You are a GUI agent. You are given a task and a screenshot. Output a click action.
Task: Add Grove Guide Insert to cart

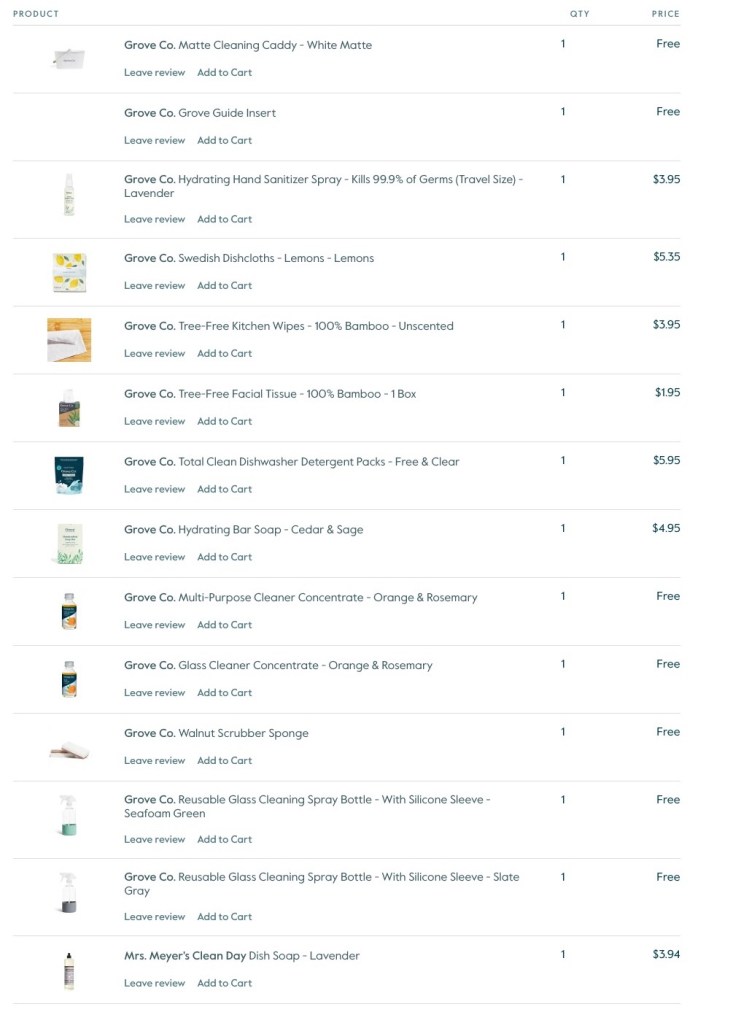224,141
